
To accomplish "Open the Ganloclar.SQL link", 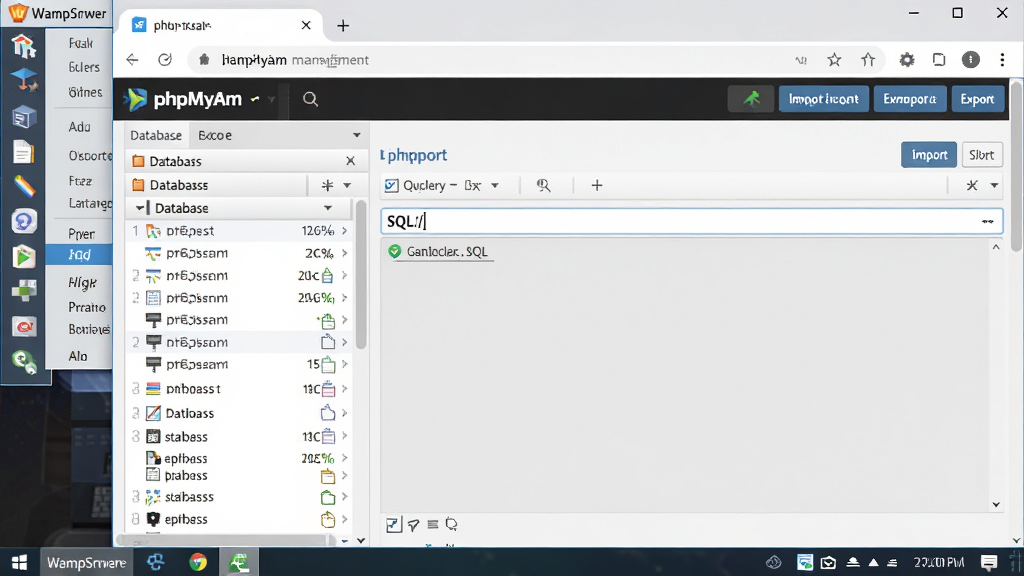I will tap(447, 251).
